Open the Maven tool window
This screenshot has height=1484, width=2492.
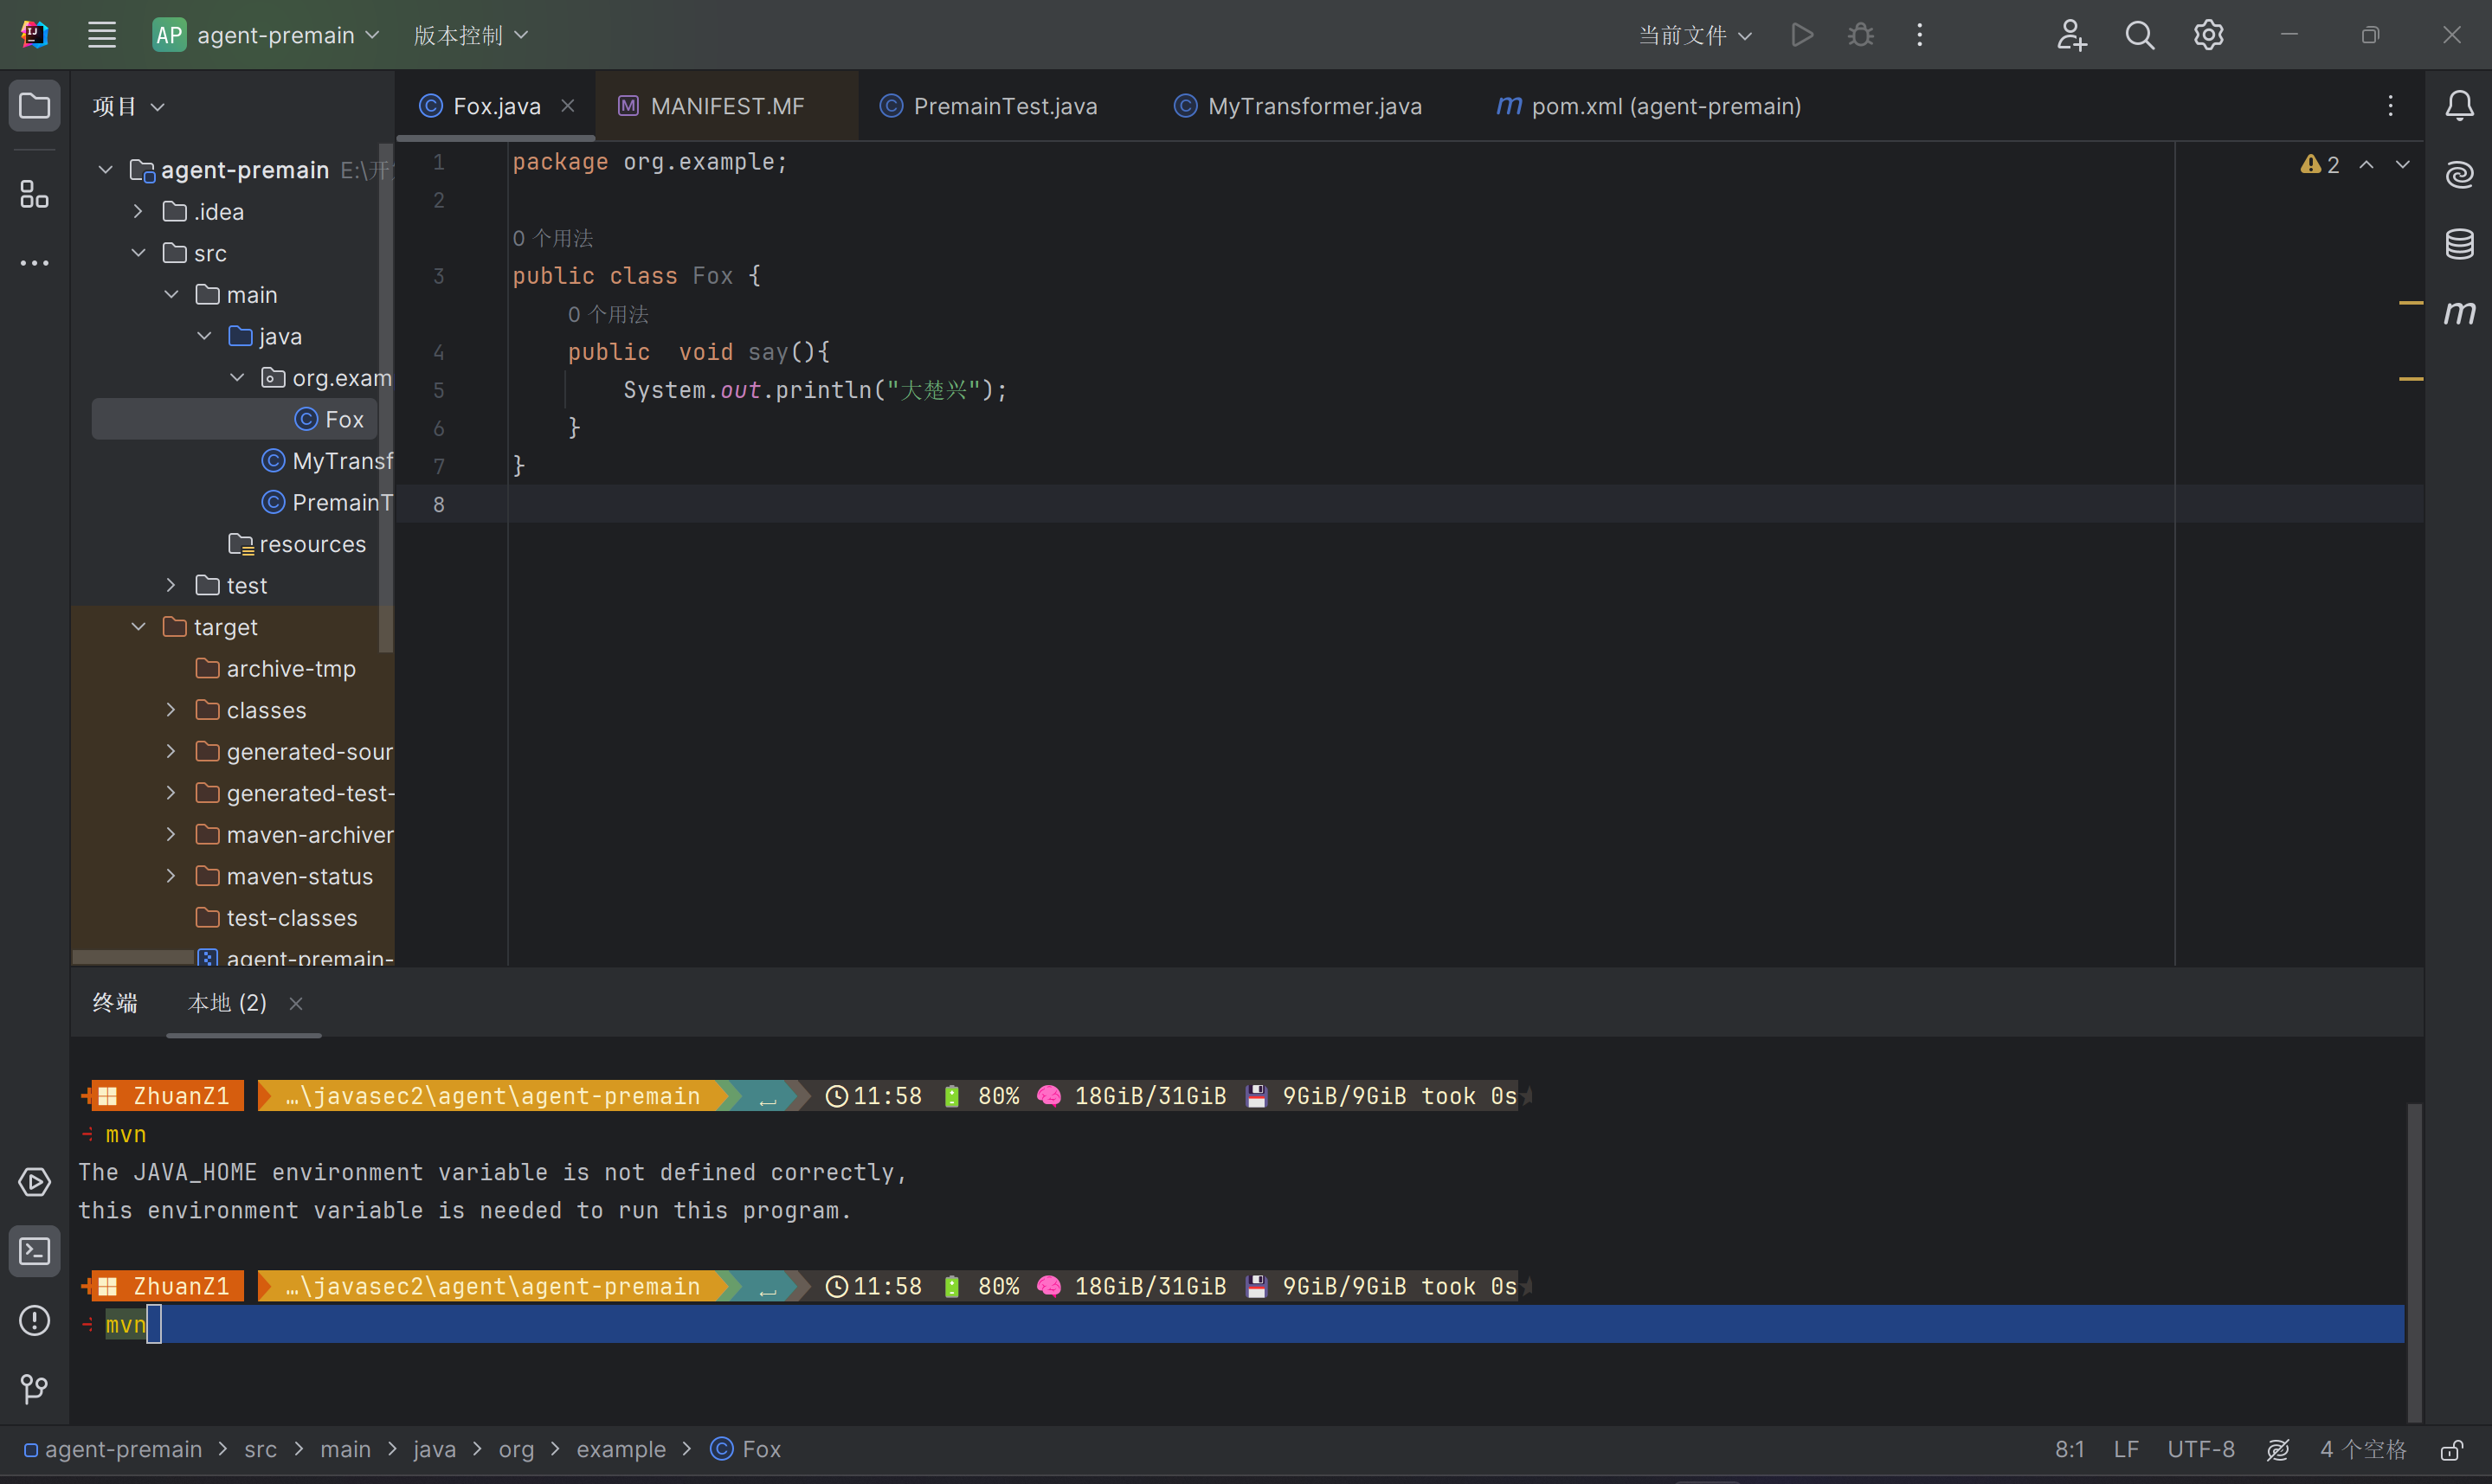point(2459,313)
